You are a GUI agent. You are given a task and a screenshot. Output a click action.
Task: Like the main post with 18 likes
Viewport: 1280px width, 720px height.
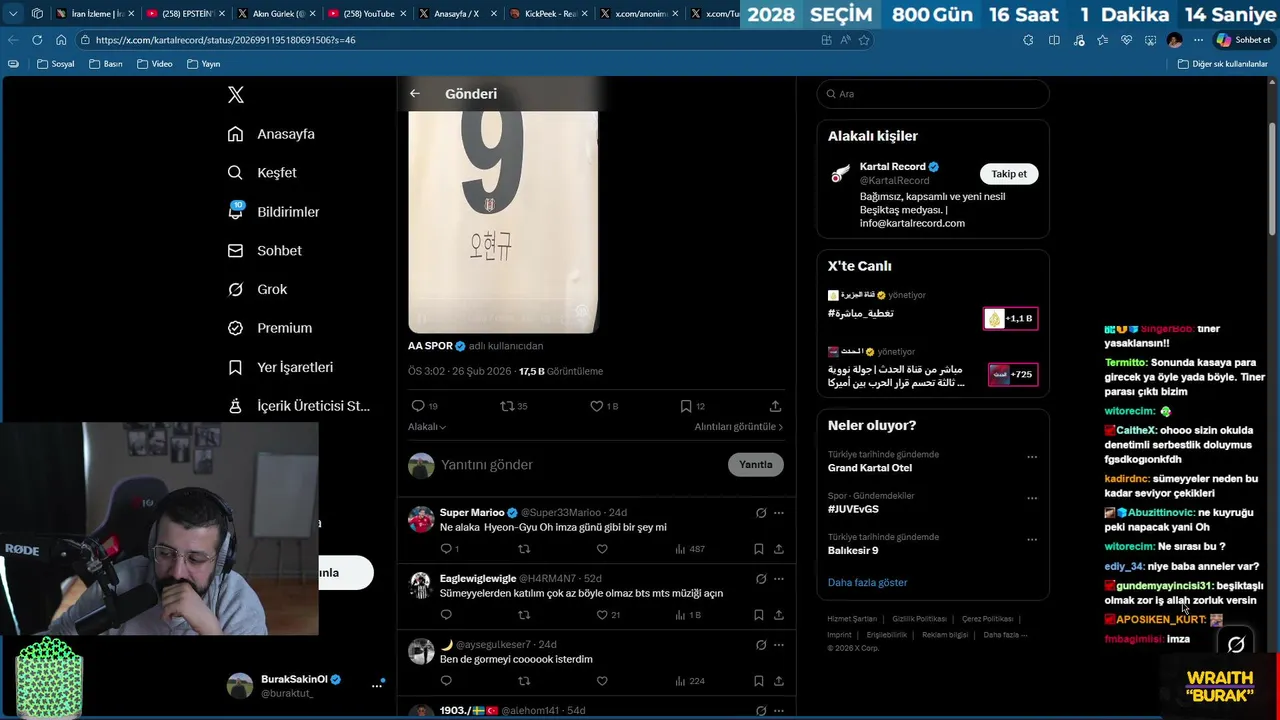coord(596,406)
